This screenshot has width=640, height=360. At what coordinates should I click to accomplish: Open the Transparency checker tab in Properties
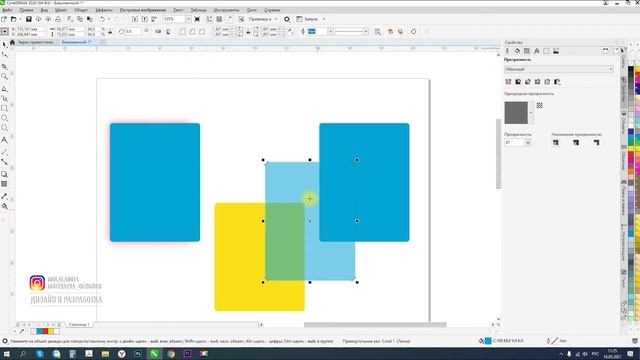pos(527,51)
